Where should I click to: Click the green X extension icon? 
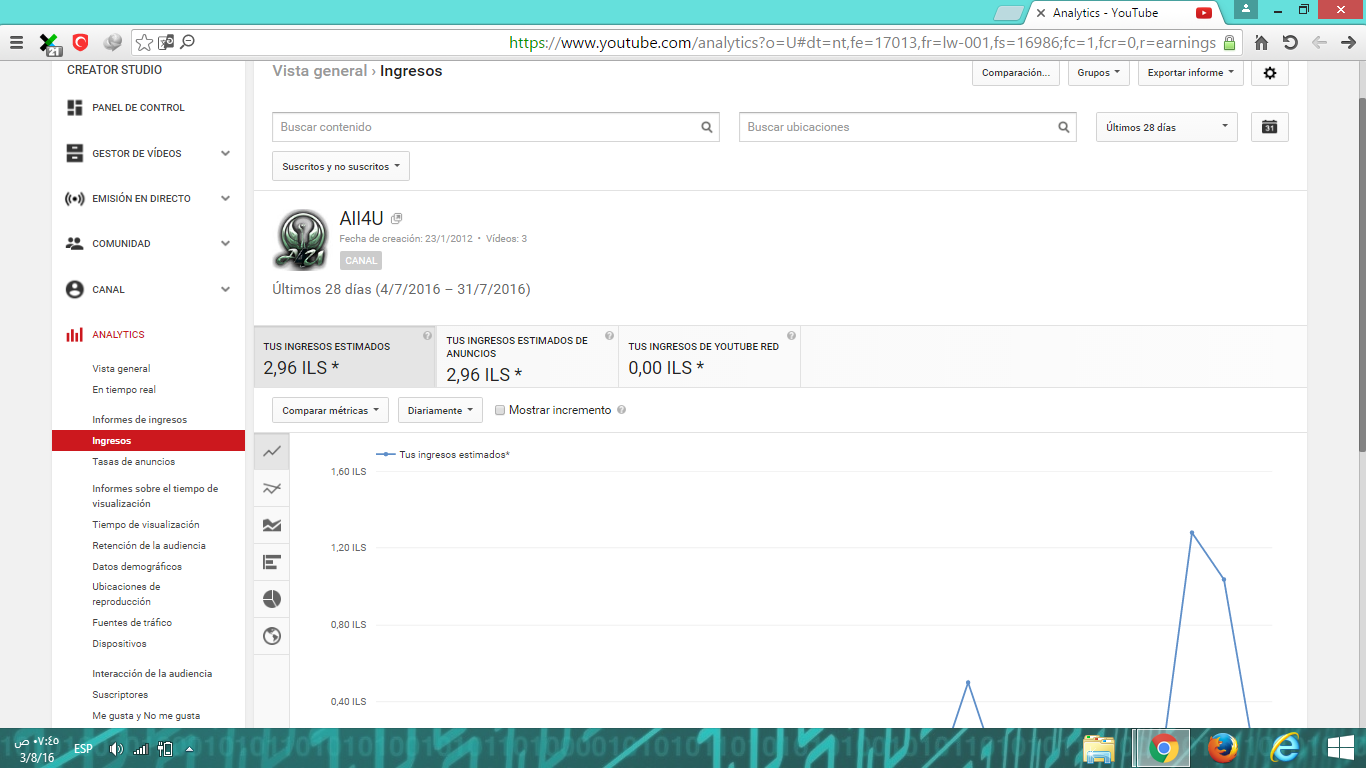[49, 43]
